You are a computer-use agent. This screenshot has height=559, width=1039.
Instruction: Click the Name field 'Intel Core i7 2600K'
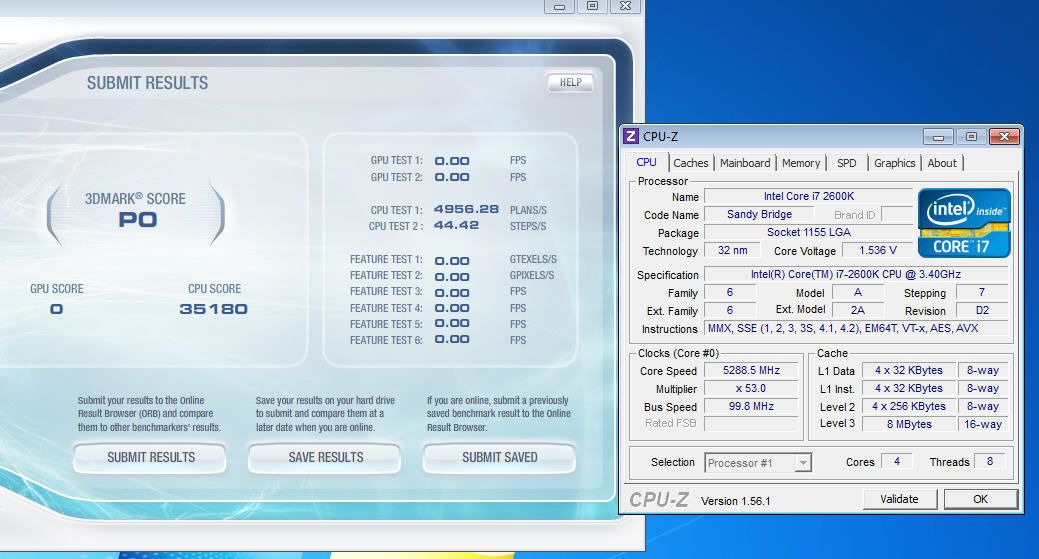click(808, 197)
